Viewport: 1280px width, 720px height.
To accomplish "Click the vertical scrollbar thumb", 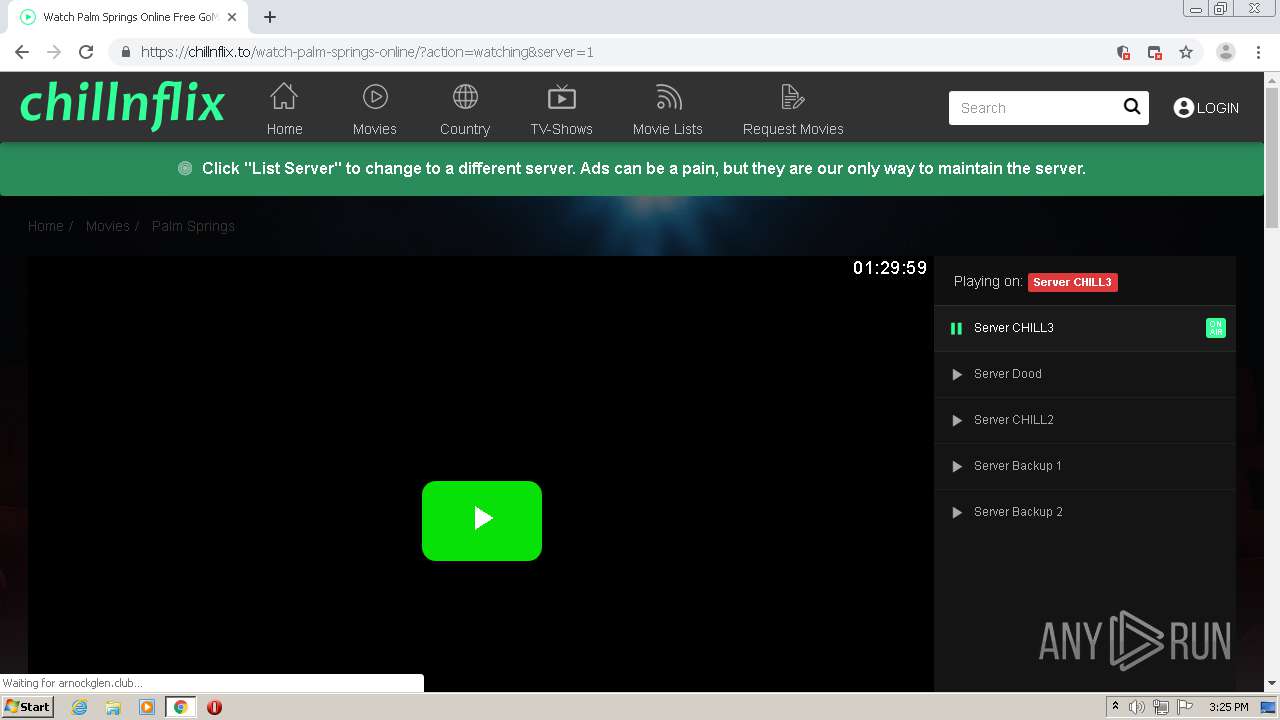I will (x=1272, y=157).
